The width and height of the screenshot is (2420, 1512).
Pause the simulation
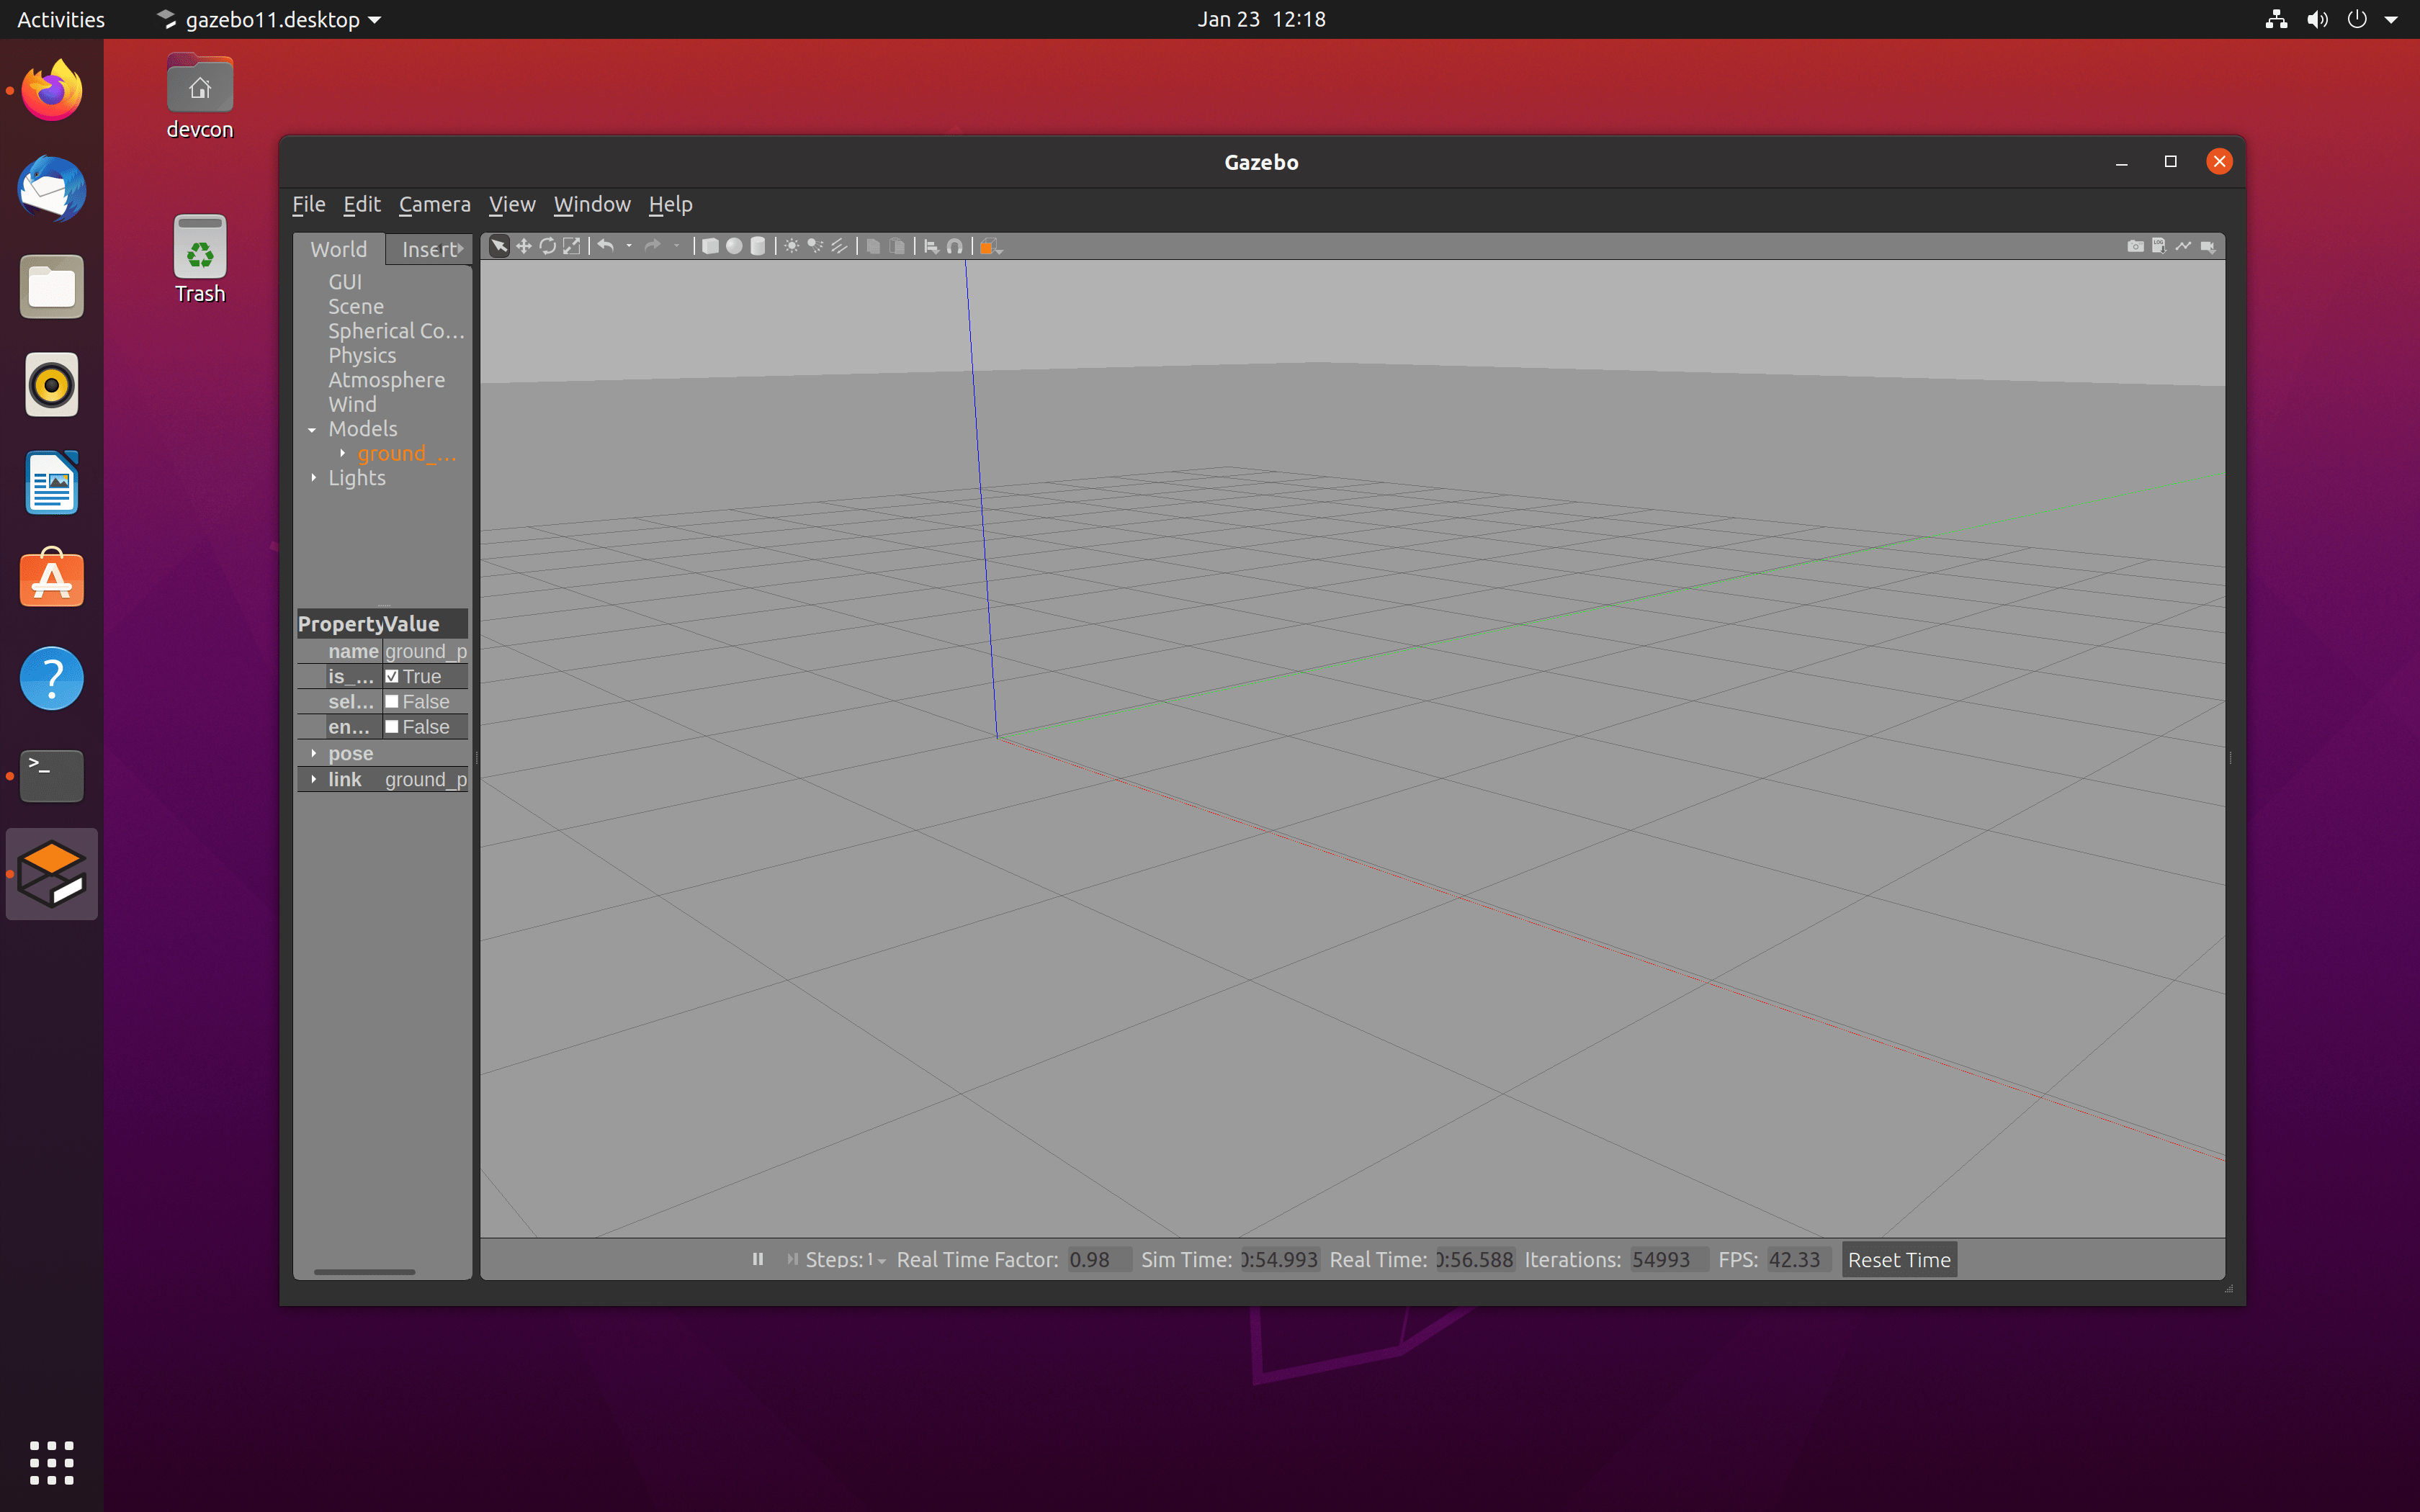(x=758, y=1259)
